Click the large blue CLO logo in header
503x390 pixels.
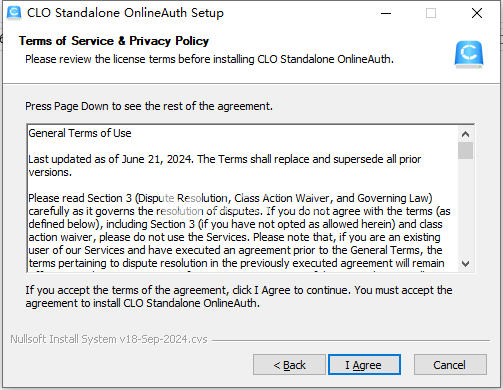point(469,54)
